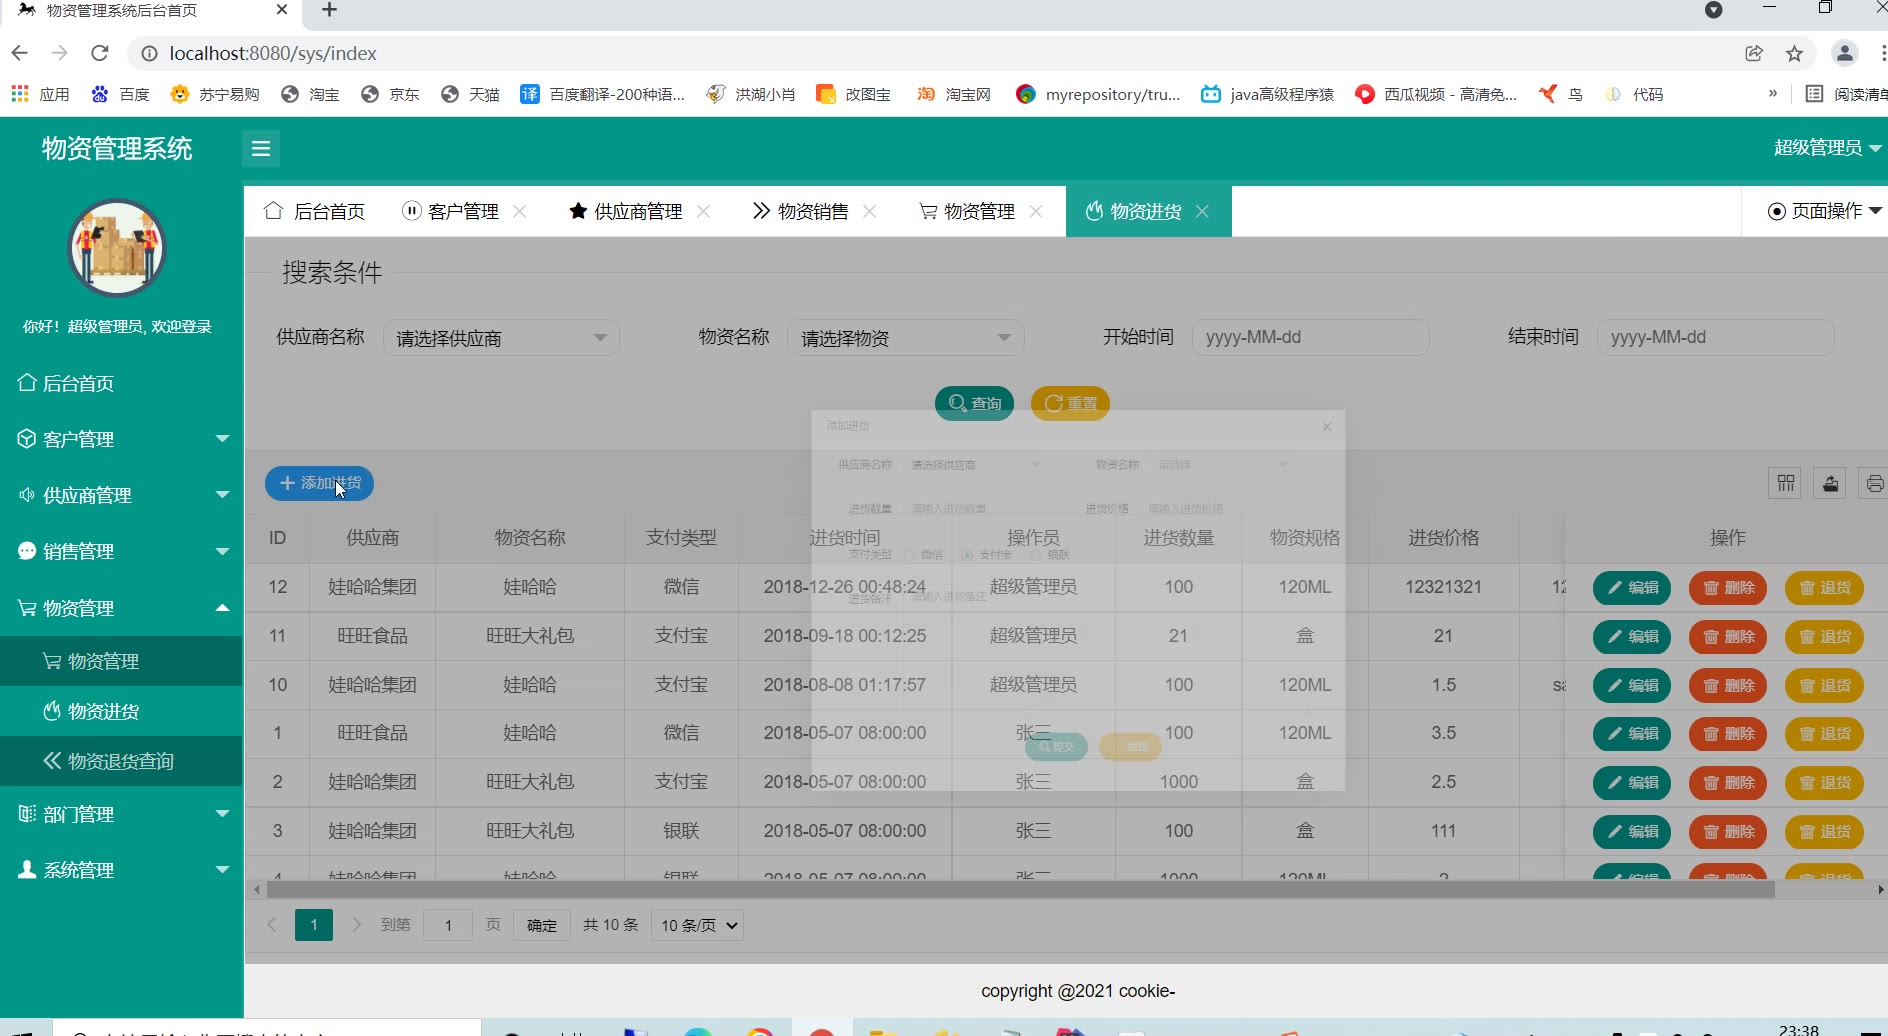Click the export table icon

click(x=1830, y=484)
